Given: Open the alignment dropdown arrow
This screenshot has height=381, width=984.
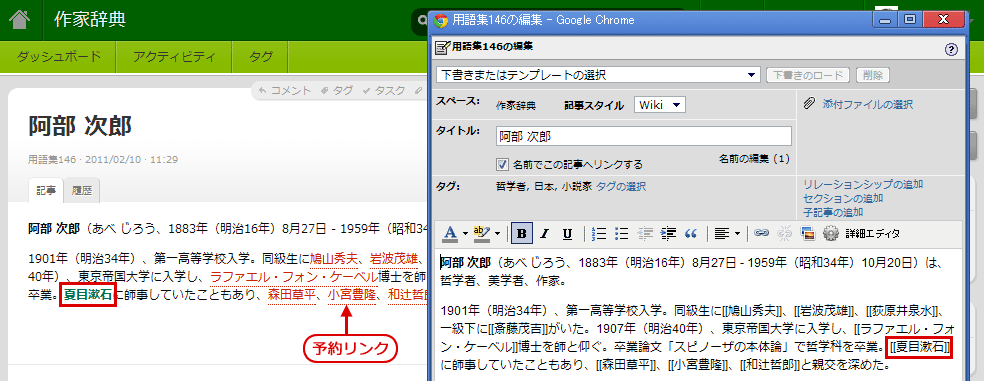Looking at the screenshot, I should click(x=737, y=233).
